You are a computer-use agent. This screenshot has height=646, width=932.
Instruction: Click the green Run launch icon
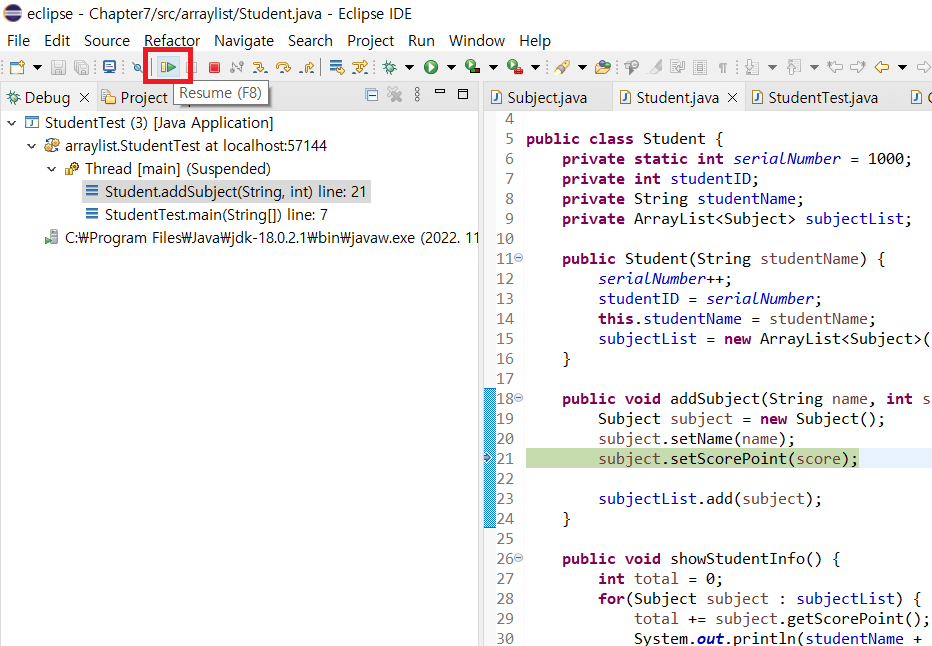click(431, 67)
